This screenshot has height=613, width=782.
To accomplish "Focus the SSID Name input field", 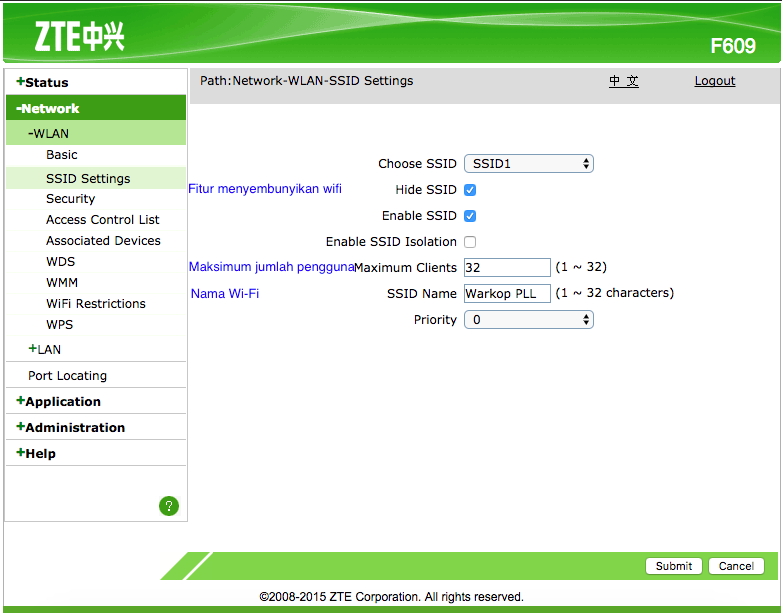I will coord(507,293).
